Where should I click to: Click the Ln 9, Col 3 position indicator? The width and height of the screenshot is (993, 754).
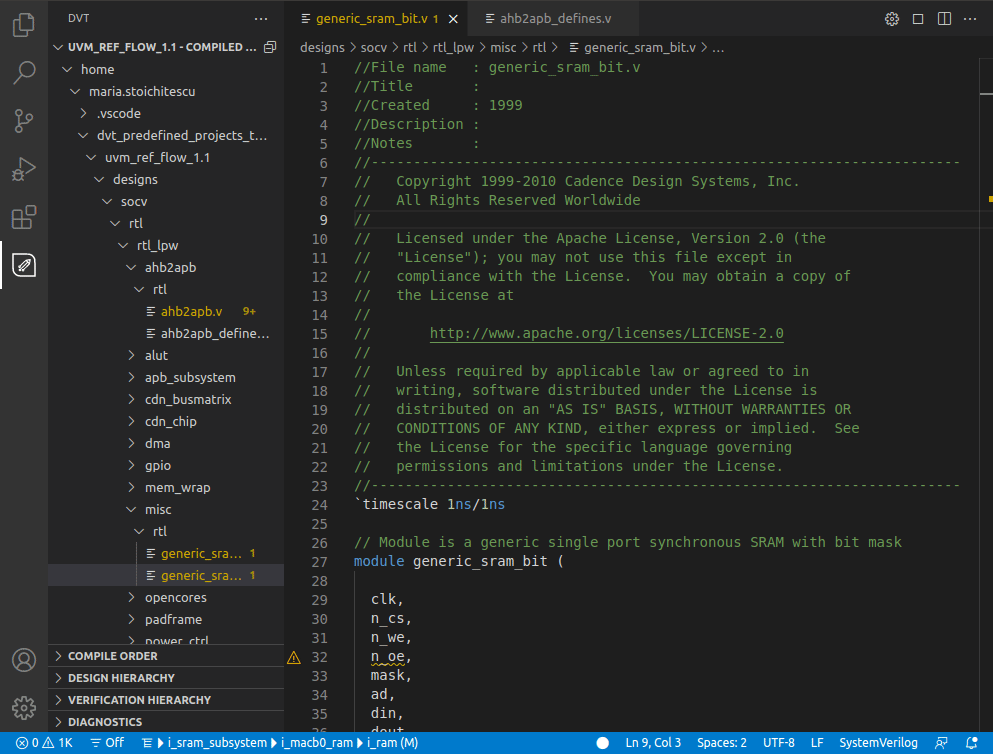653,743
